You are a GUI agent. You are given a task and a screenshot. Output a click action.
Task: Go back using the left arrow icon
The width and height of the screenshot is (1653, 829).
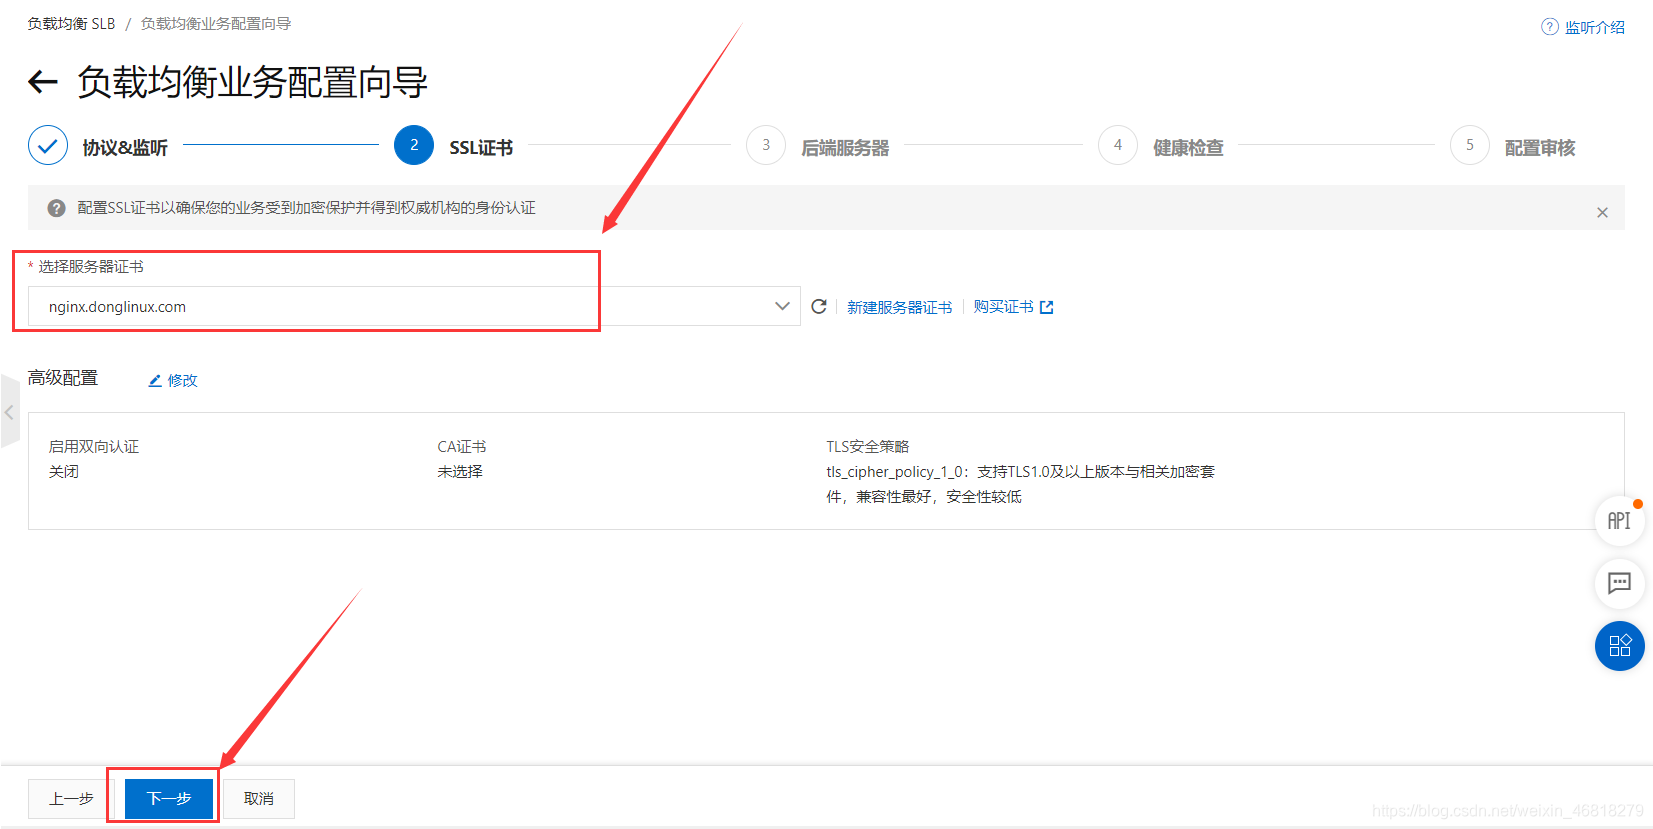42,82
